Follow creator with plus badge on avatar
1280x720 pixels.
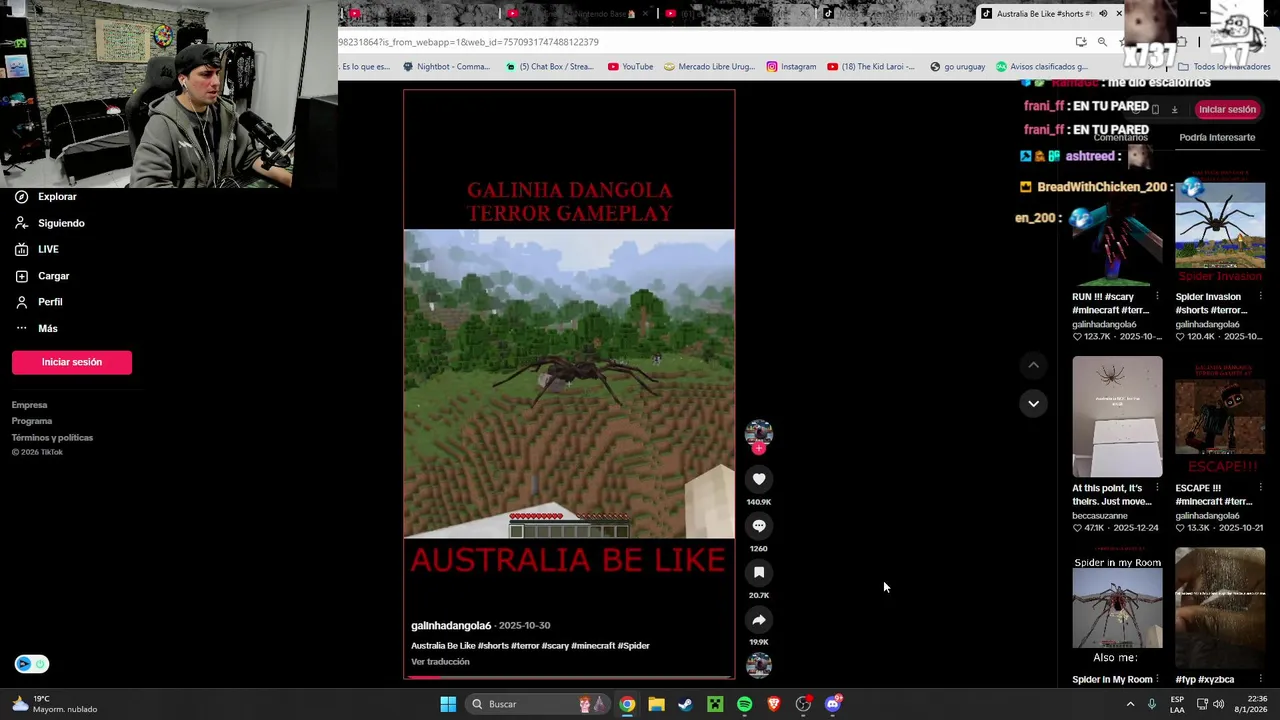(x=759, y=449)
